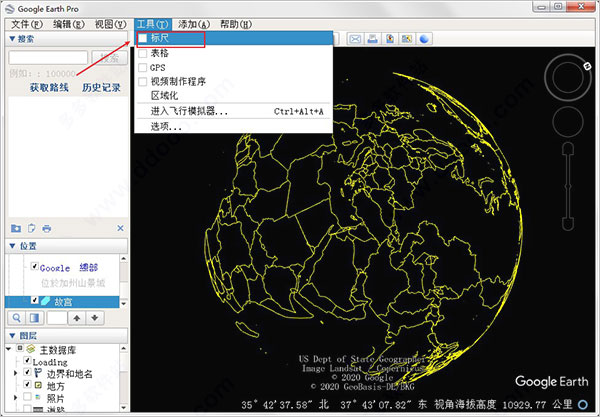Uncheck the 故宫 placemark checkbox

34,300
